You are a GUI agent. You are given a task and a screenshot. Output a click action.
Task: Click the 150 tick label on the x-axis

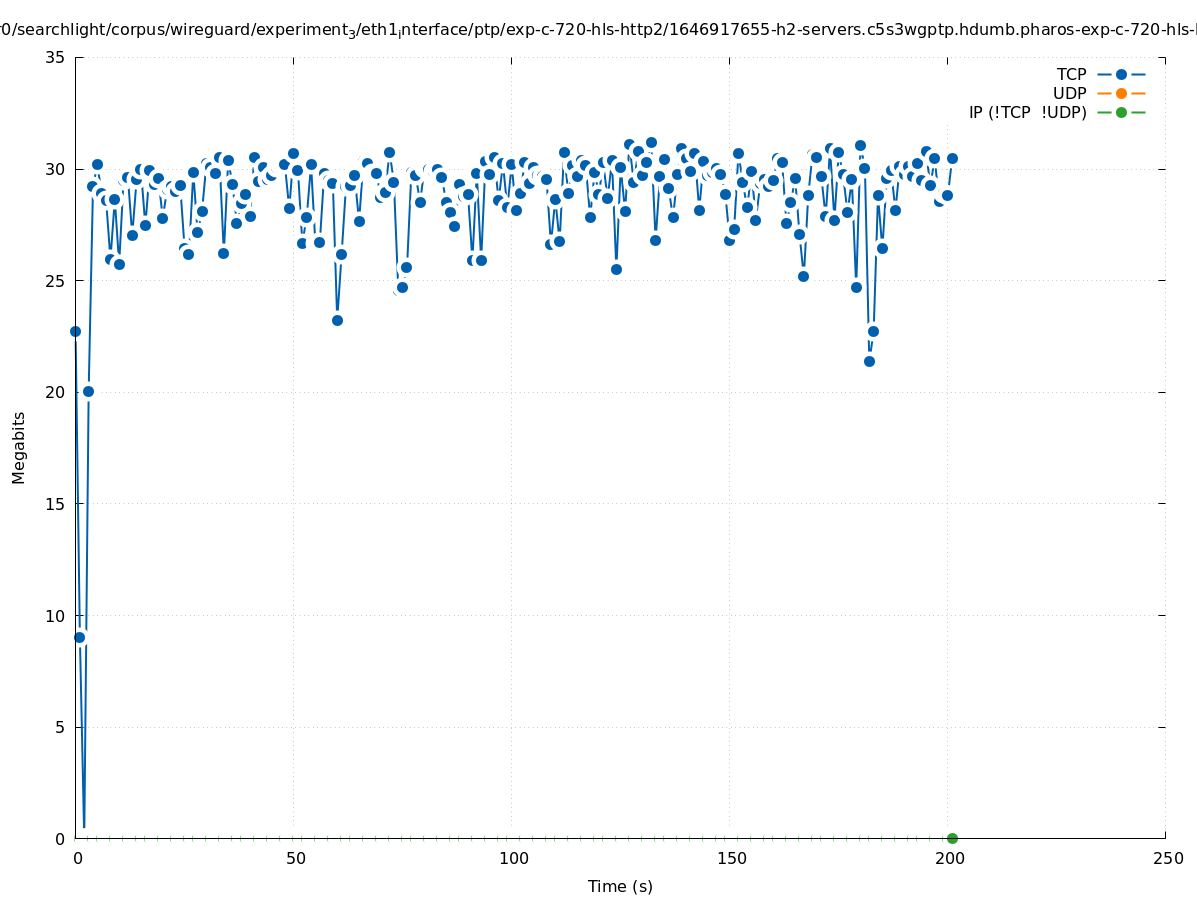(731, 858)
